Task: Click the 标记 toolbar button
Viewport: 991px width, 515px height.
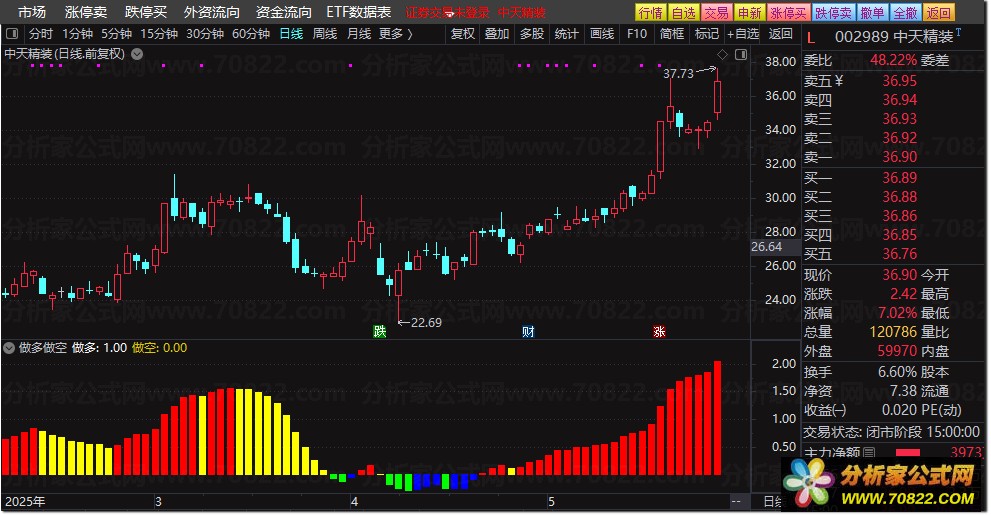Action: coord(706,33)
